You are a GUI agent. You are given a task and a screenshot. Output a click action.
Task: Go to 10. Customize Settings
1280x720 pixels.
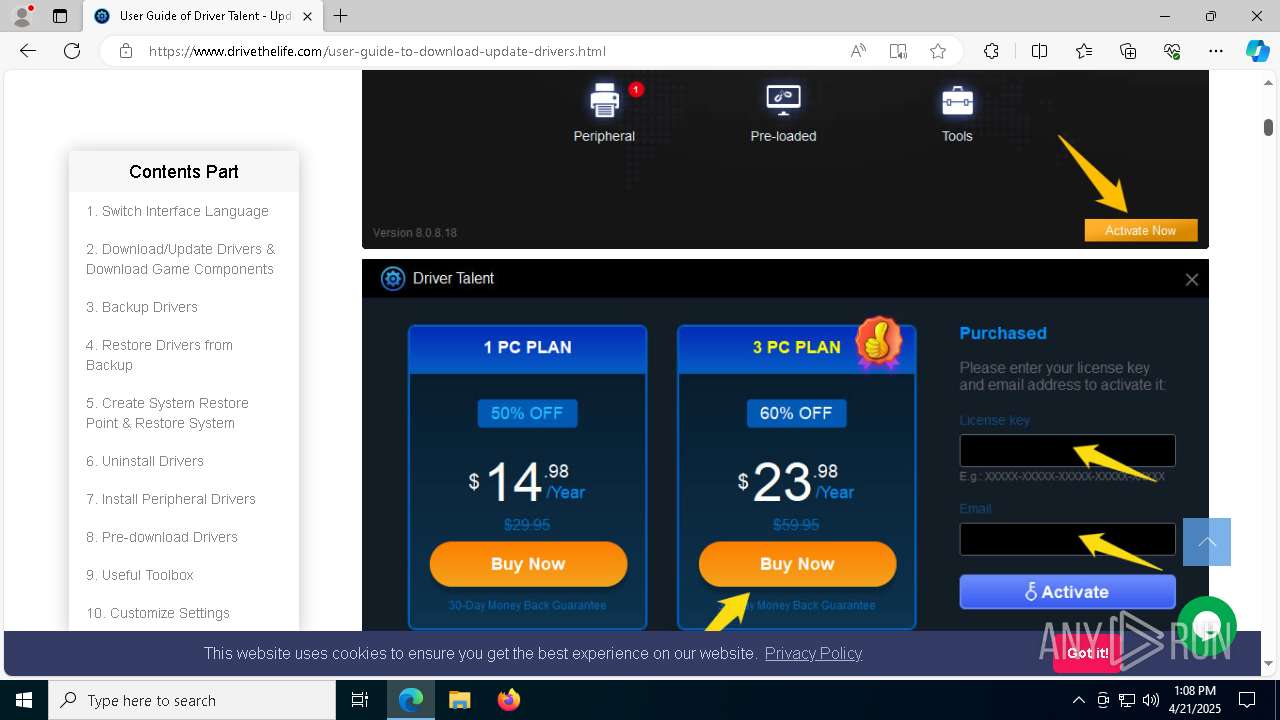point(158,613)
